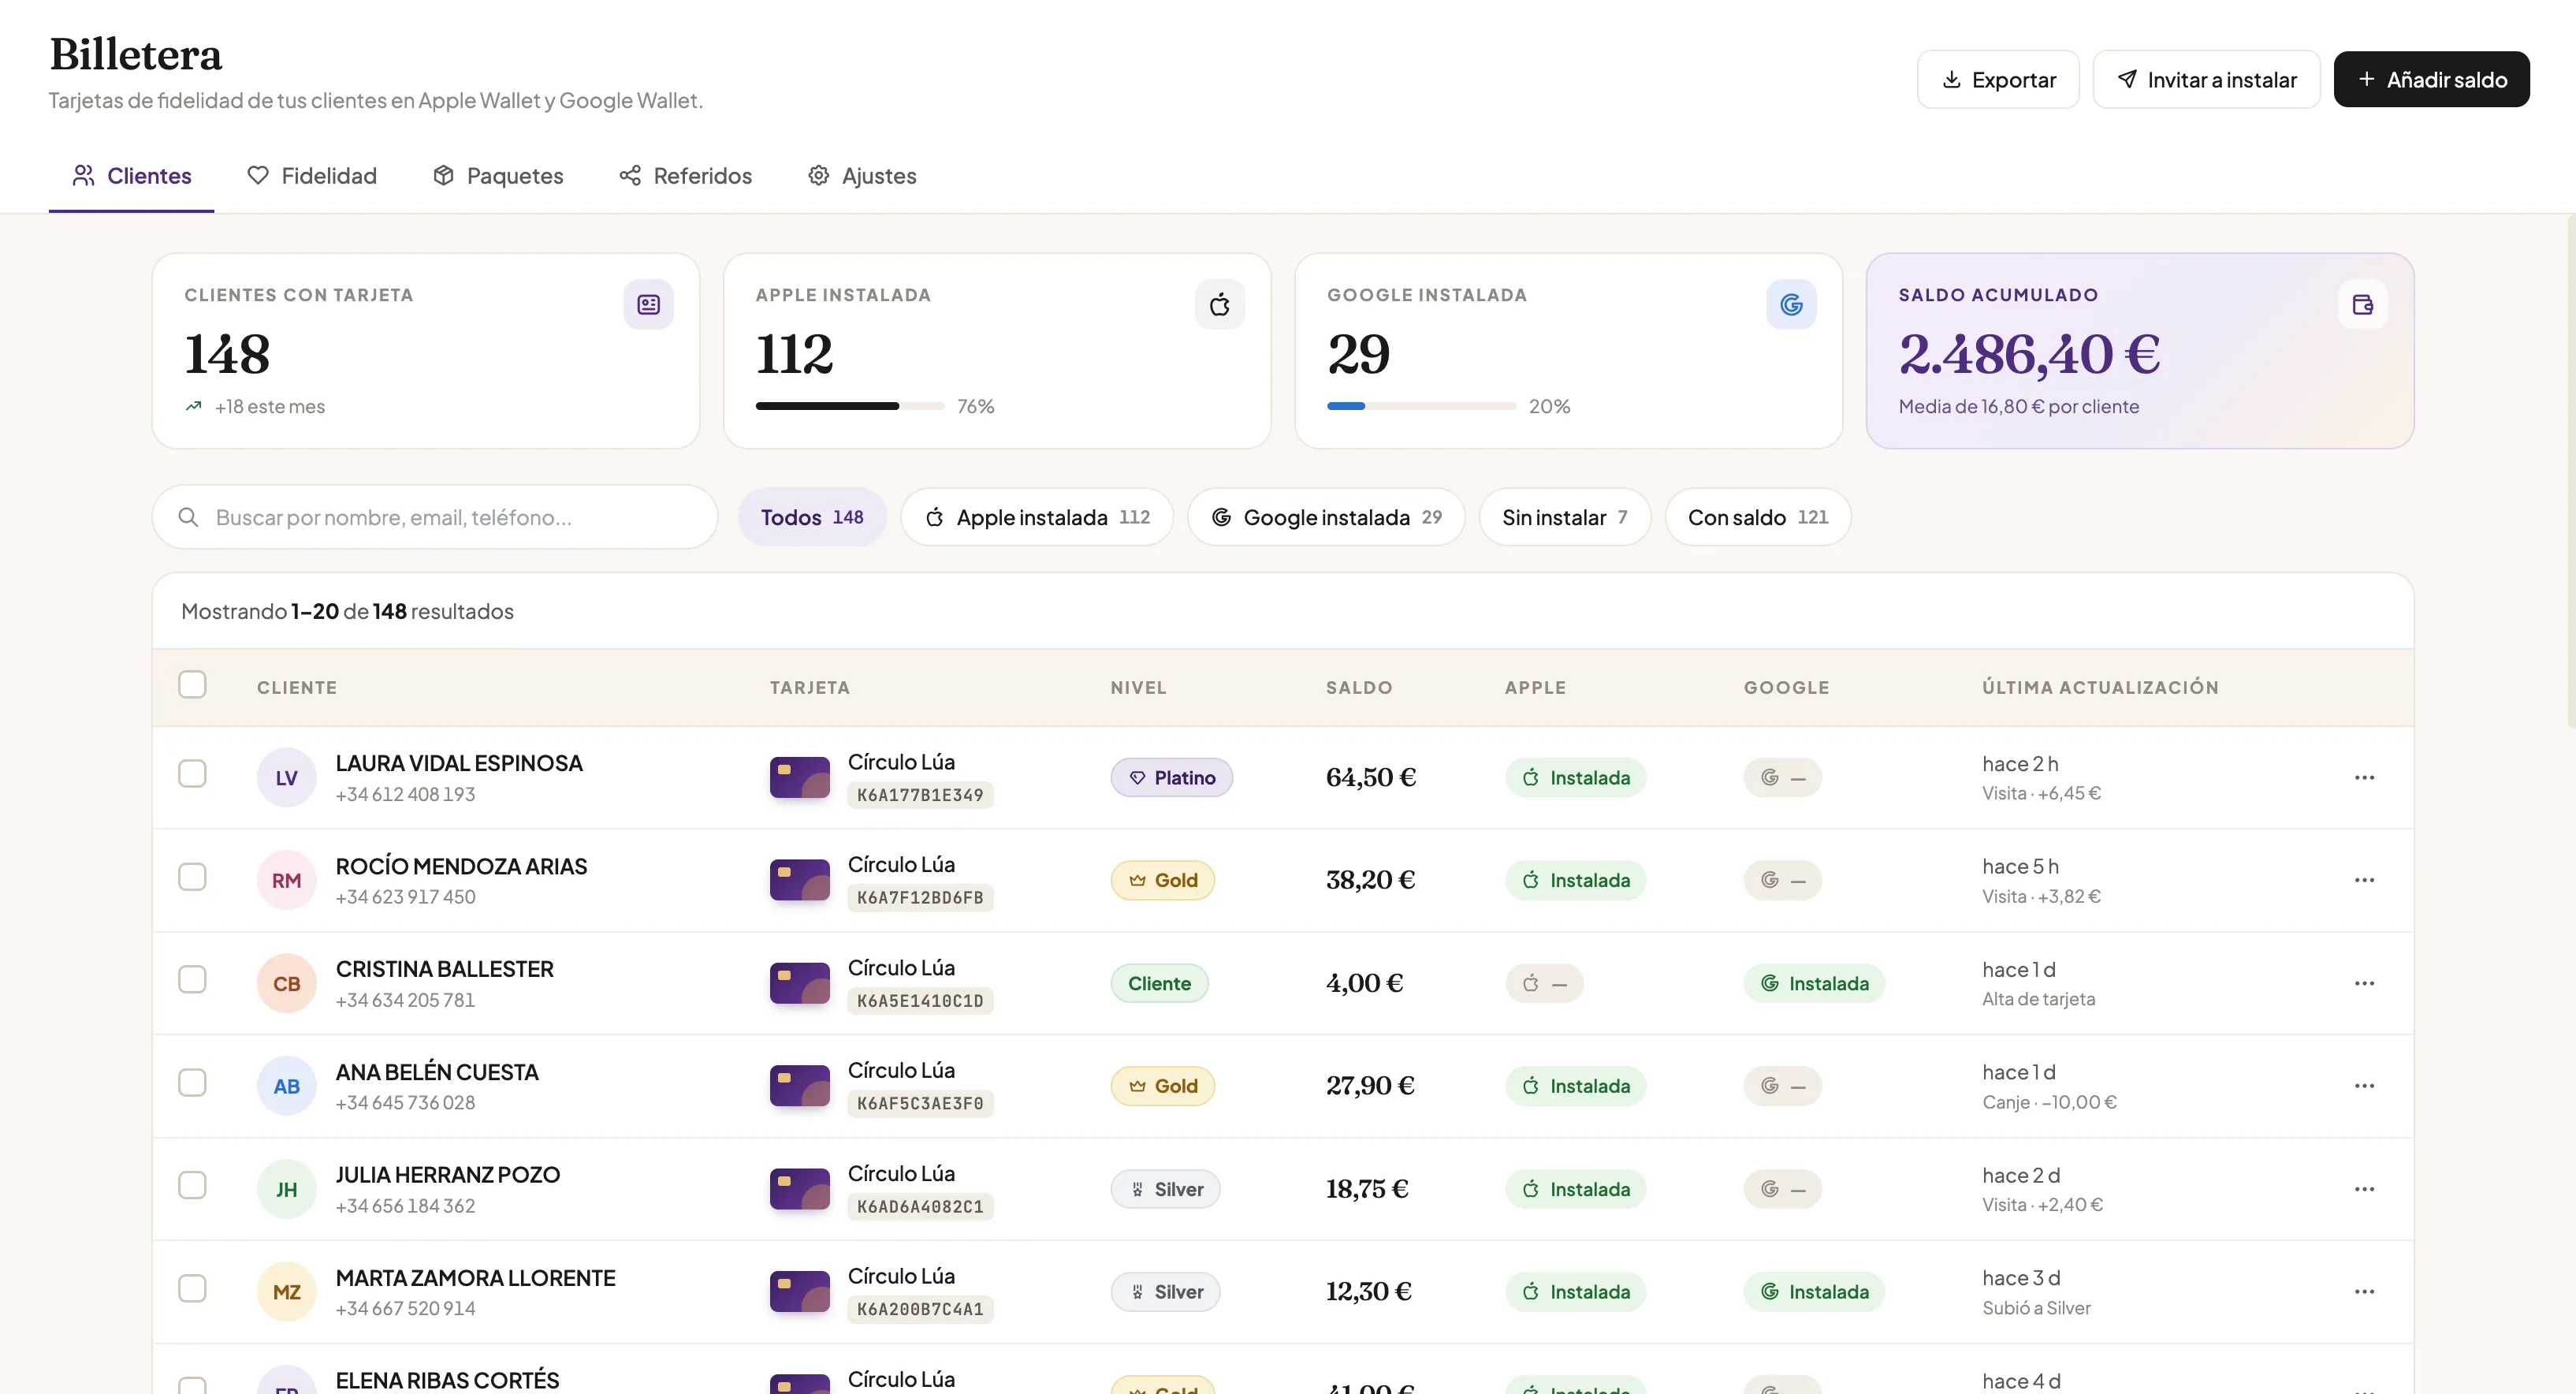This screenshot has width=2576, height=1394.
Task: Open the Ajustes tab
Action: 862,176
